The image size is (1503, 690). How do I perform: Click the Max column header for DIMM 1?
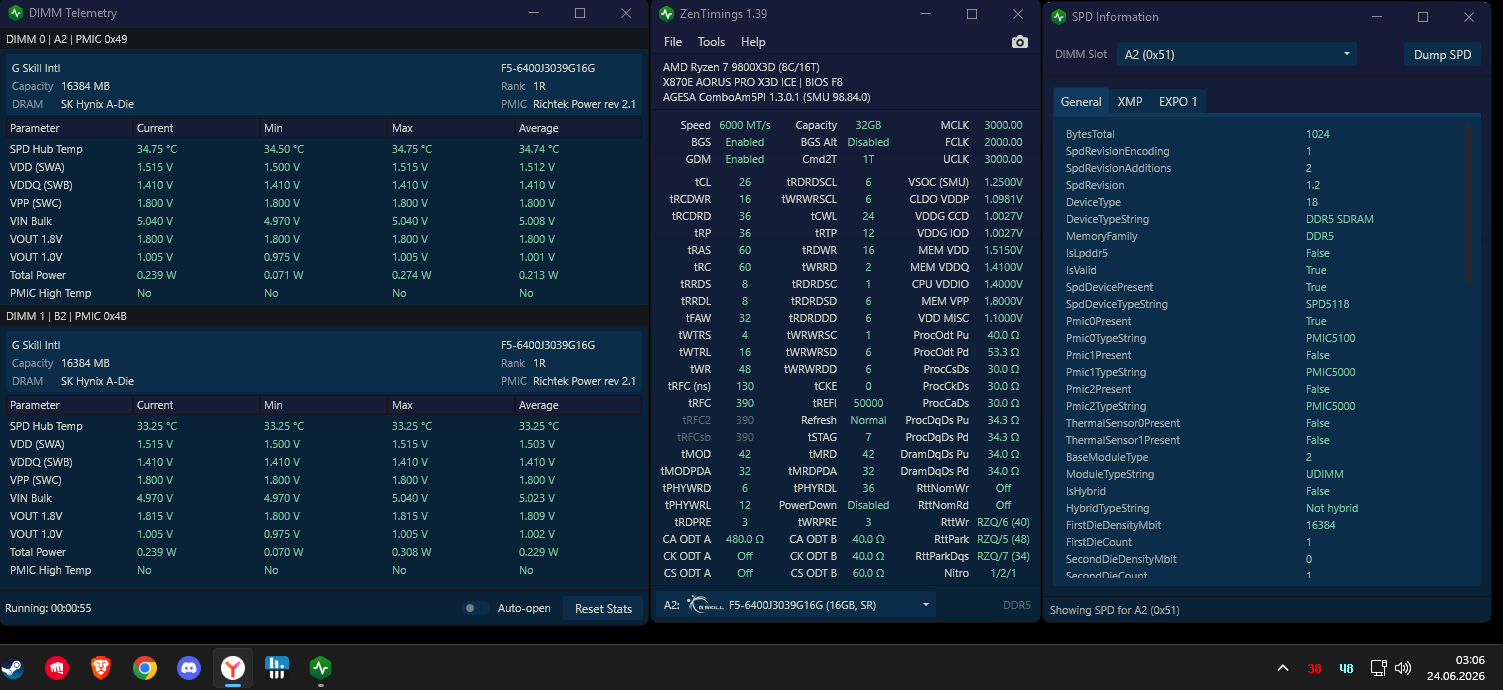451,405
